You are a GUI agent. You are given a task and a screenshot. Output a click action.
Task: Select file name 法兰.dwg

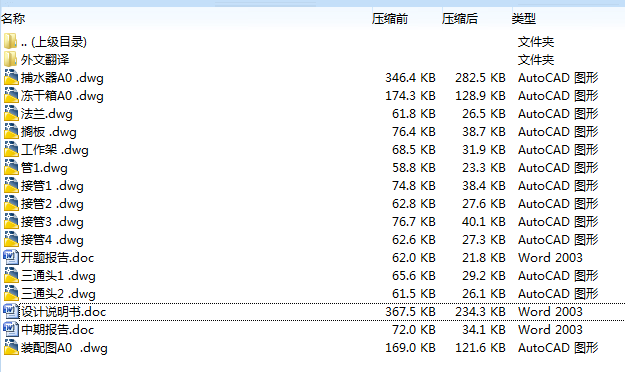47,114
